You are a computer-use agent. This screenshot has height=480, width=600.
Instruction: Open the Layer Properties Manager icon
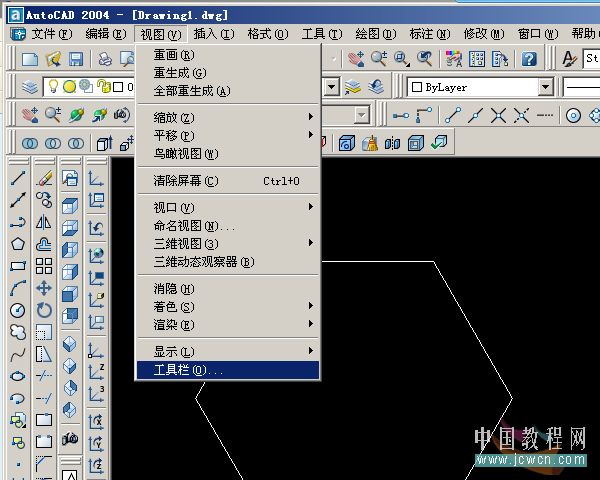(x=29, y=87)
